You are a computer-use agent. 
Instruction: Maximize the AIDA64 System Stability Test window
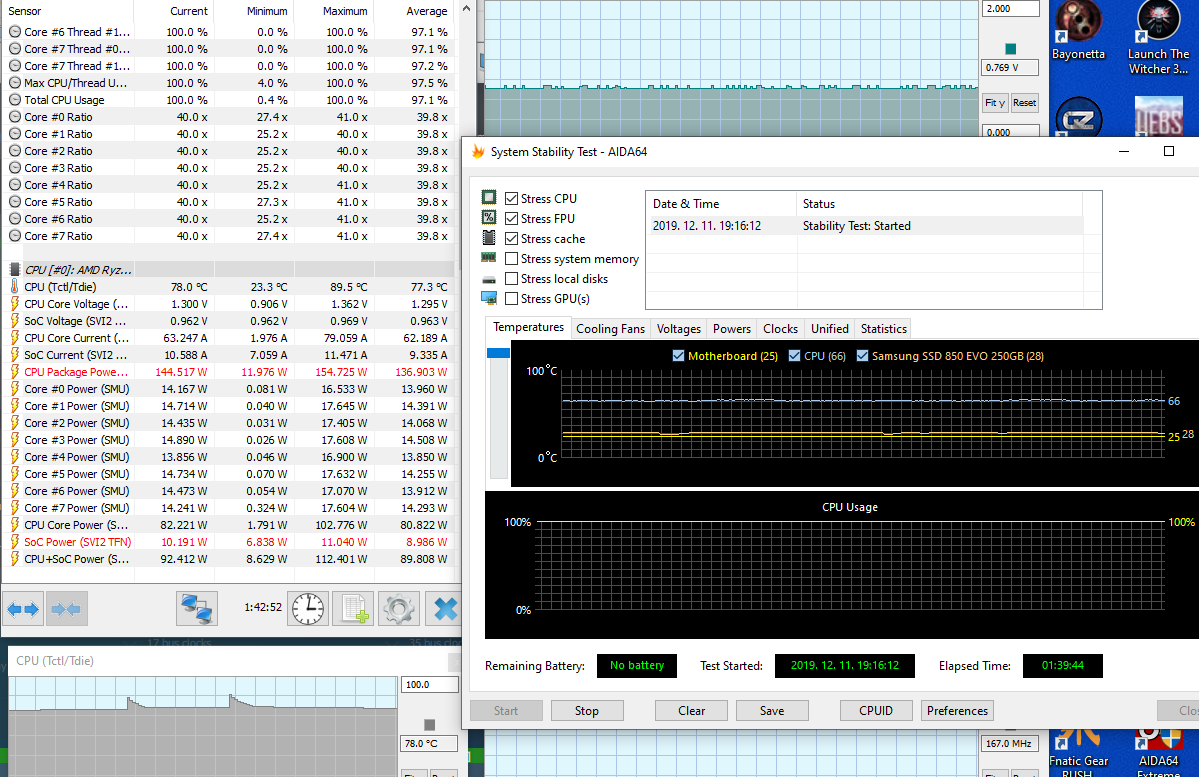pyautogui.click(x=1168, y=151)
